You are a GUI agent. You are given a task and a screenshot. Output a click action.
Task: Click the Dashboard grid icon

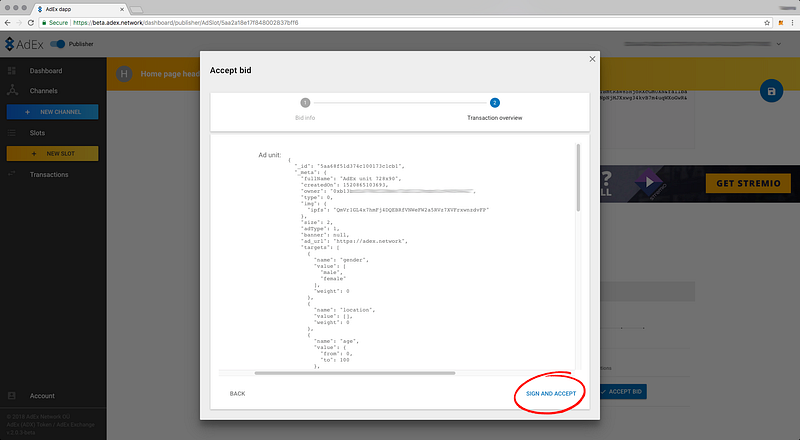(12, 71)
